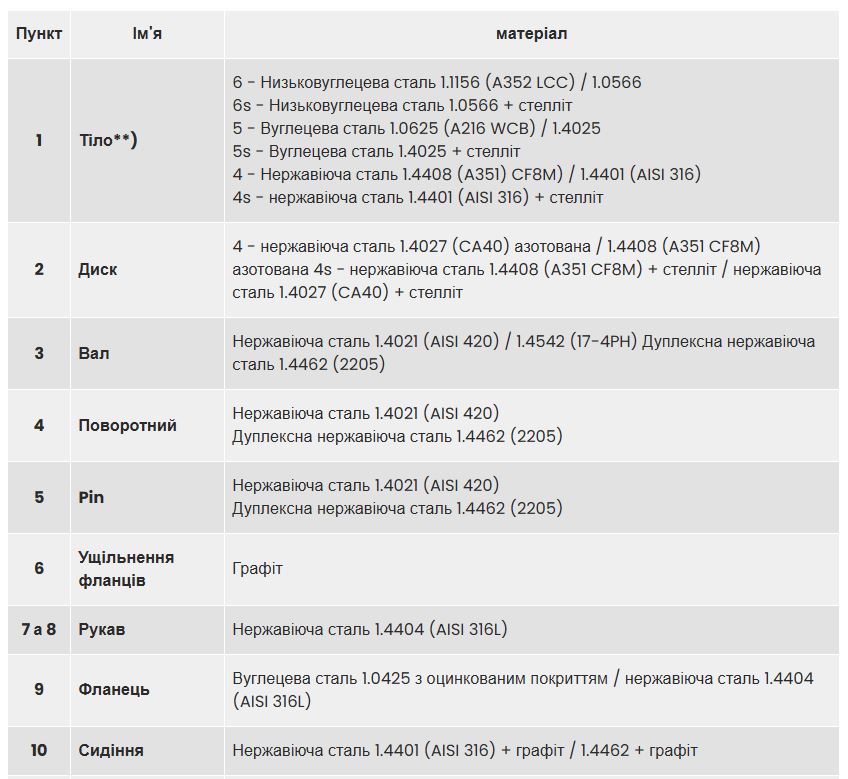The height and width of the screenshot is (779, 848).
Task: Click the "Сидіння" name cell
Action: 111,750
